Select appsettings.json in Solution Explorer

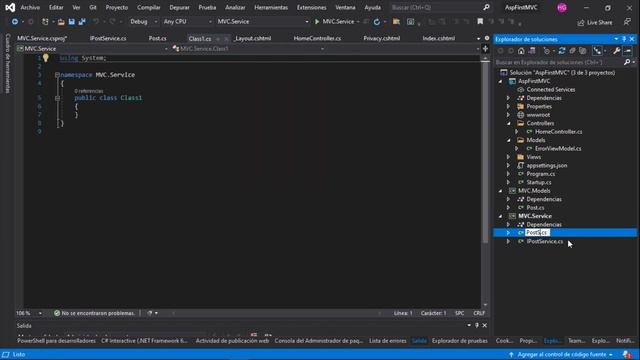coord(547,166)
